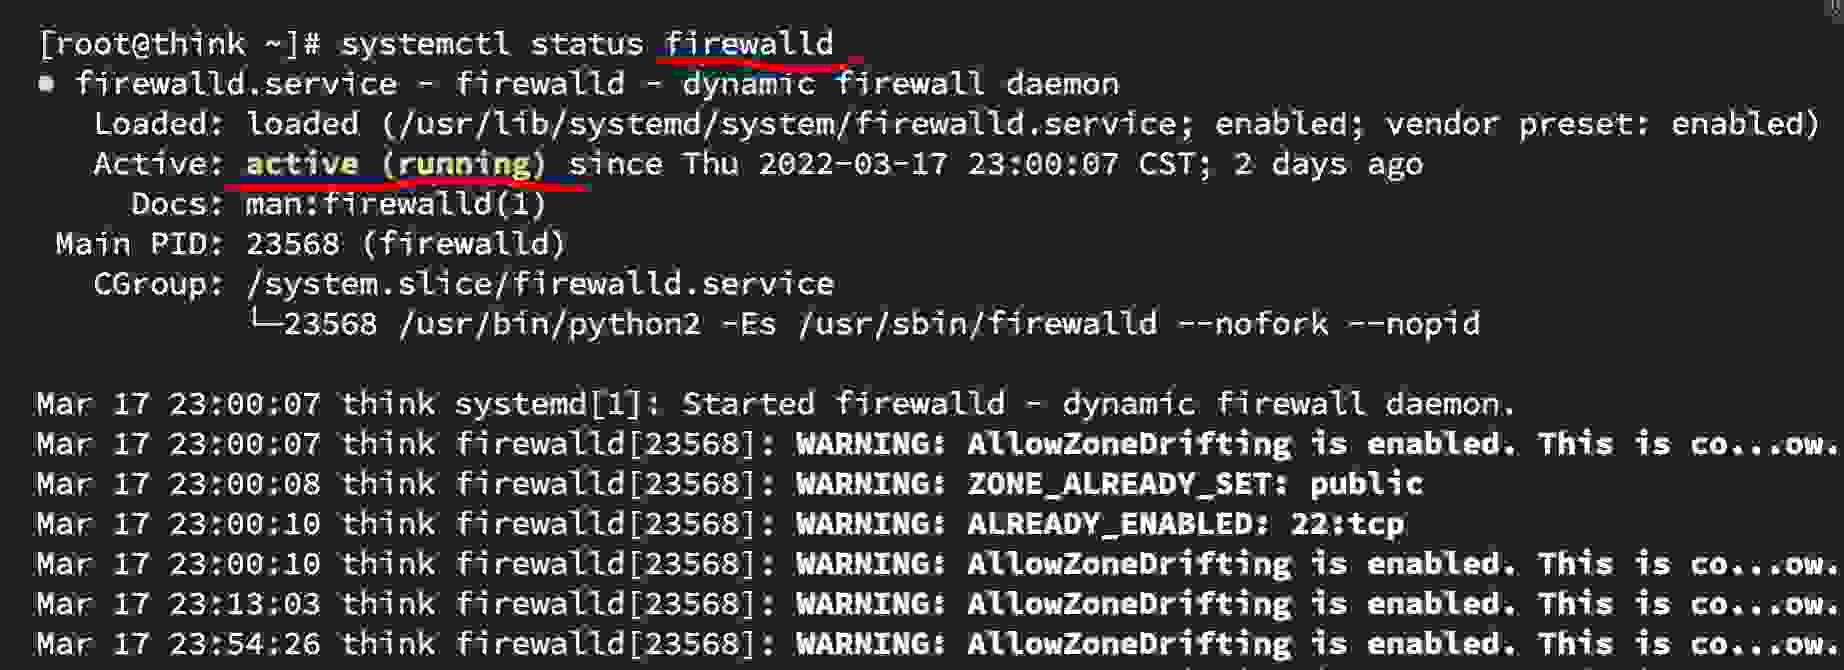Click the vendor preset: enabled text
Viewport: 1844px width, 670px height.
(1601, 124)
